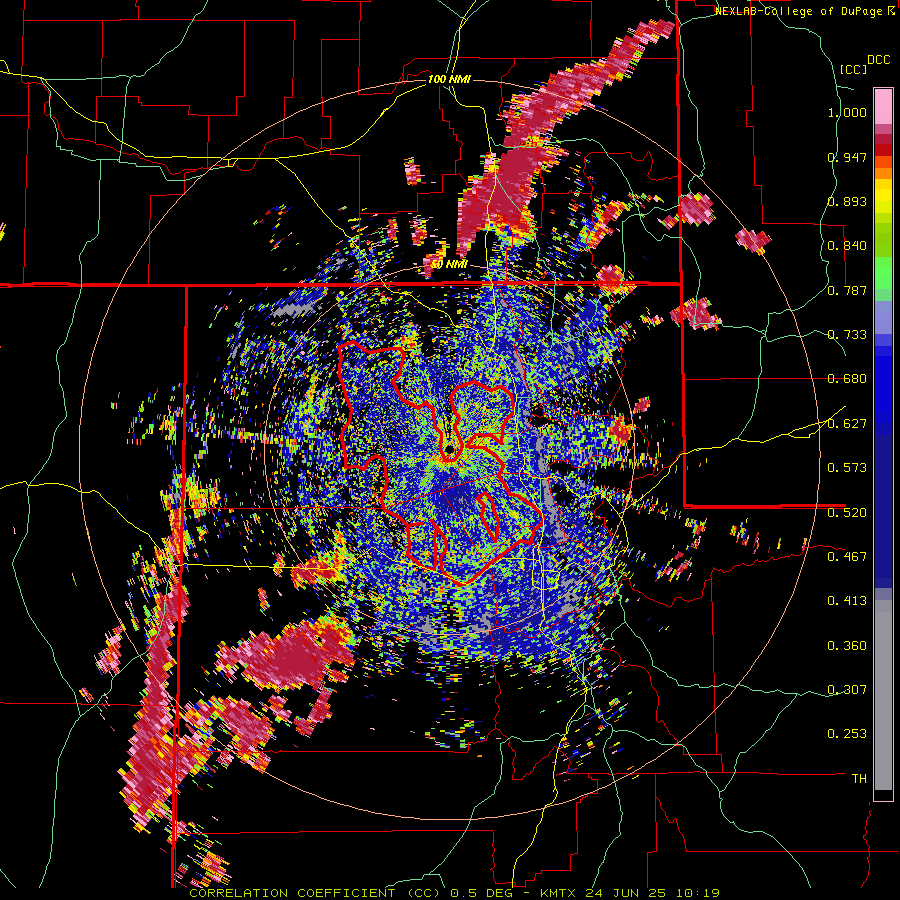Image resolution: width=900 pixels, height=900 pixels.
Task: Click the 50 NMI range ring label
Action: 449,265
